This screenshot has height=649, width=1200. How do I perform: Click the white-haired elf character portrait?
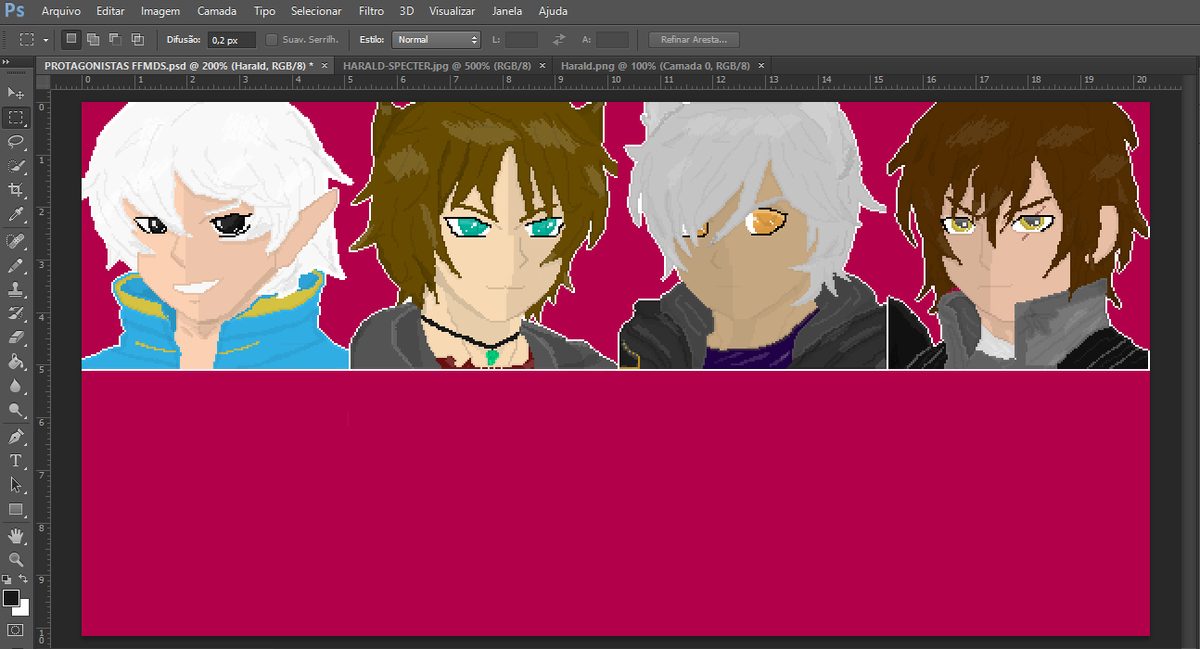[x=215, y=236]
